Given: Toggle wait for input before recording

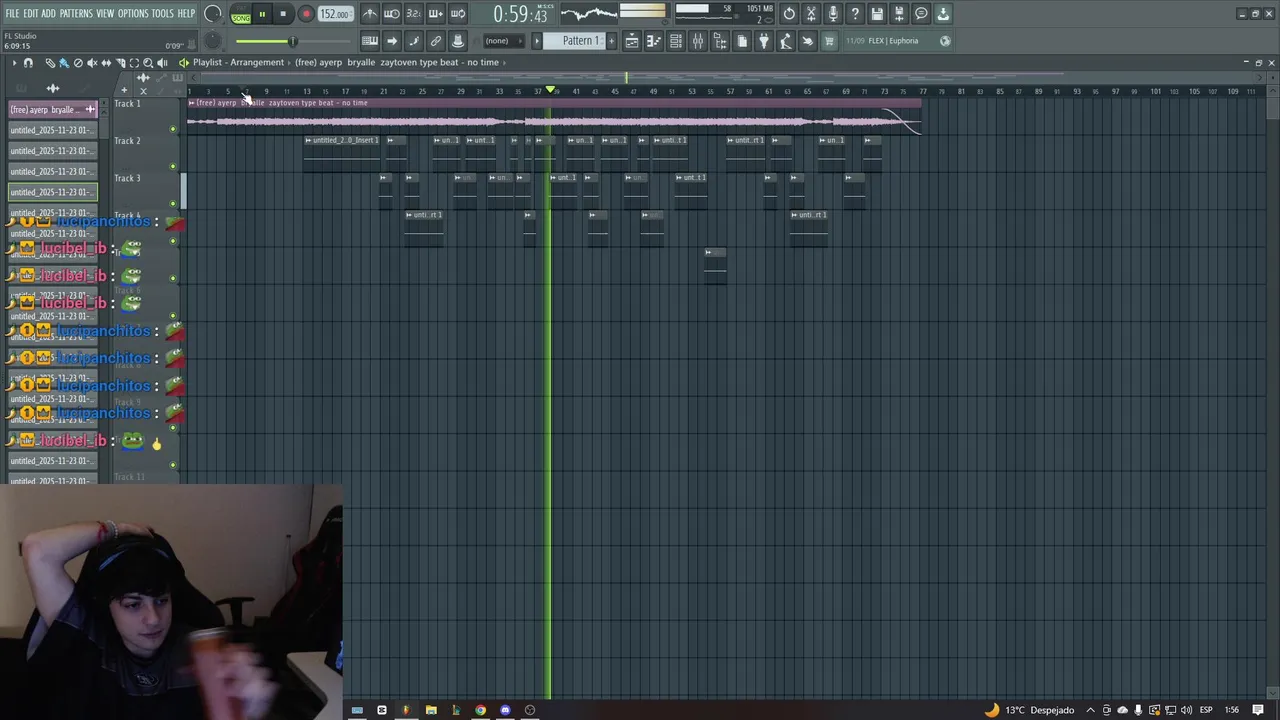Looking at the screenshot, I should (x=392, y=14).
